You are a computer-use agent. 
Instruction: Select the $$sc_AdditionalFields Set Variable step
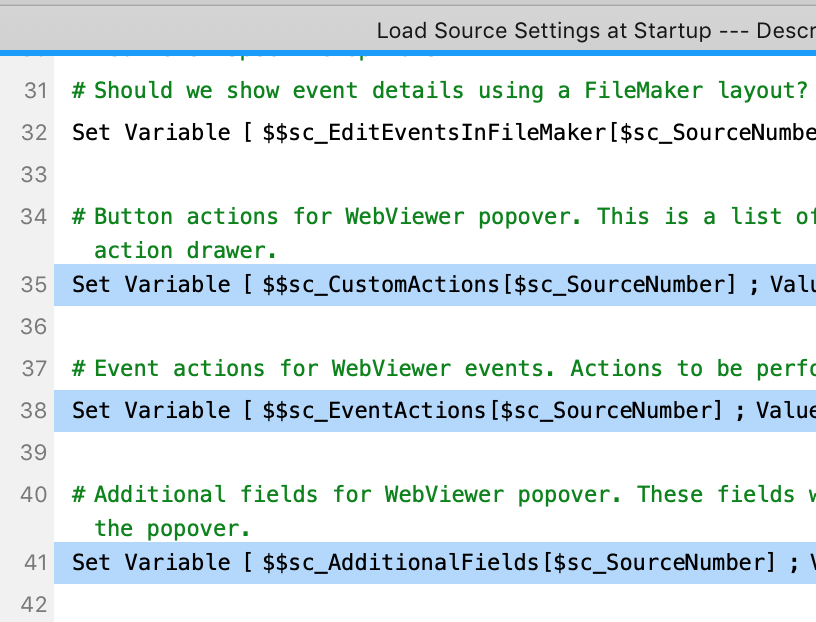click(435, 563)
